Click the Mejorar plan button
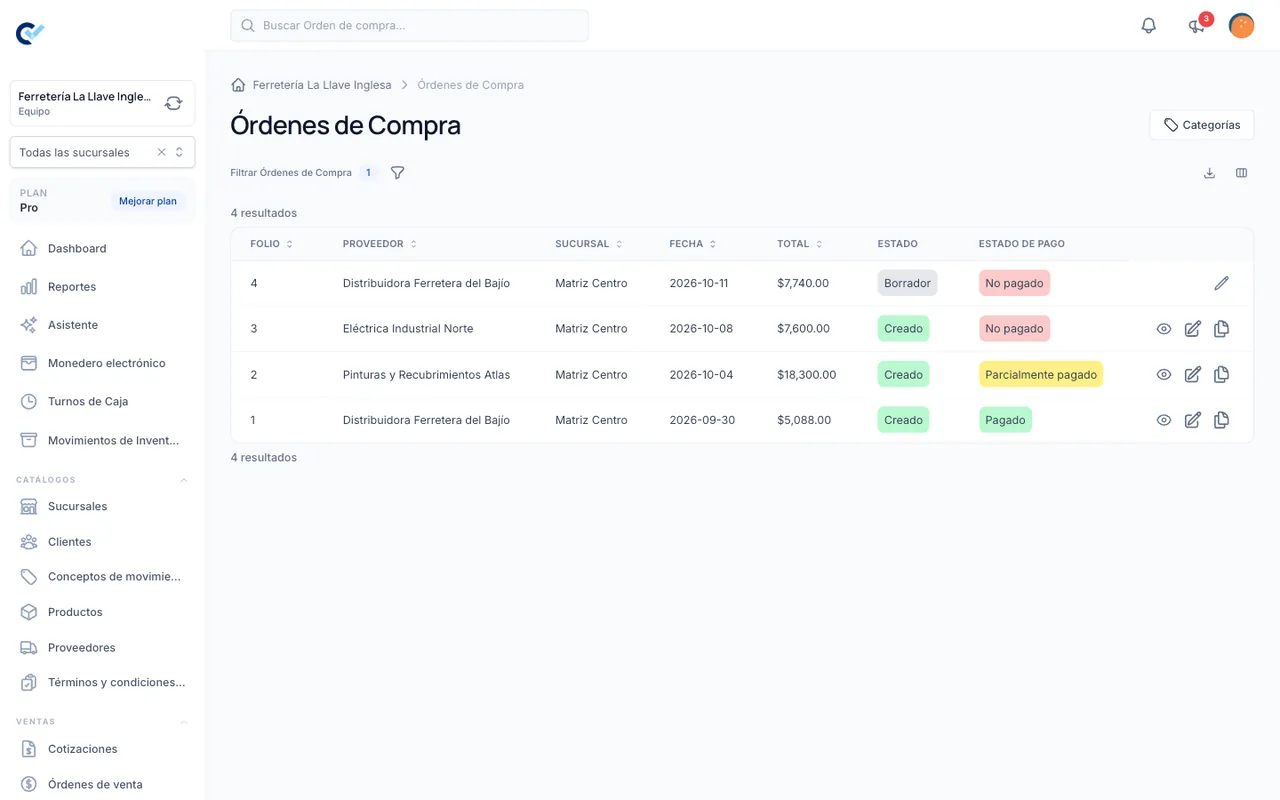 click(x=148, y=201)
